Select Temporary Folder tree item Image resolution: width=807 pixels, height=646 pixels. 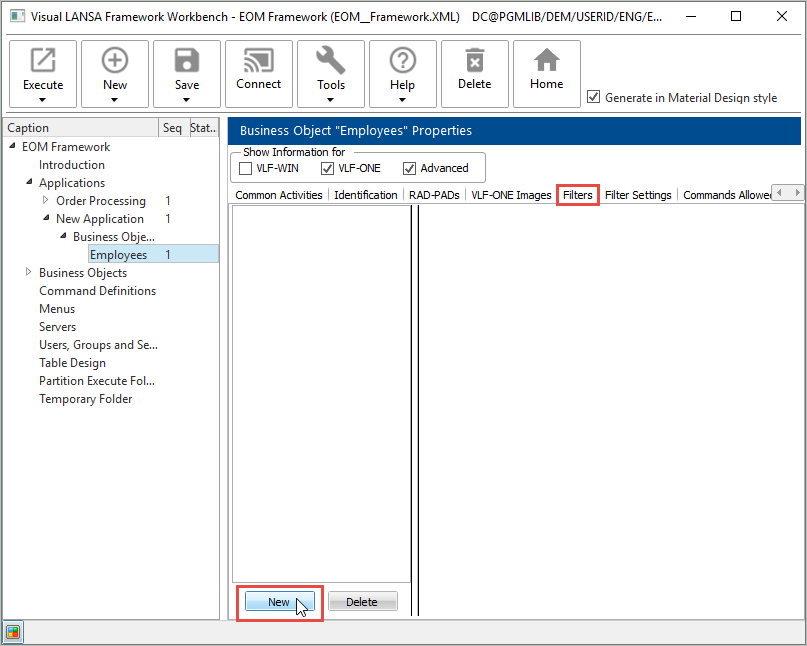85,399
